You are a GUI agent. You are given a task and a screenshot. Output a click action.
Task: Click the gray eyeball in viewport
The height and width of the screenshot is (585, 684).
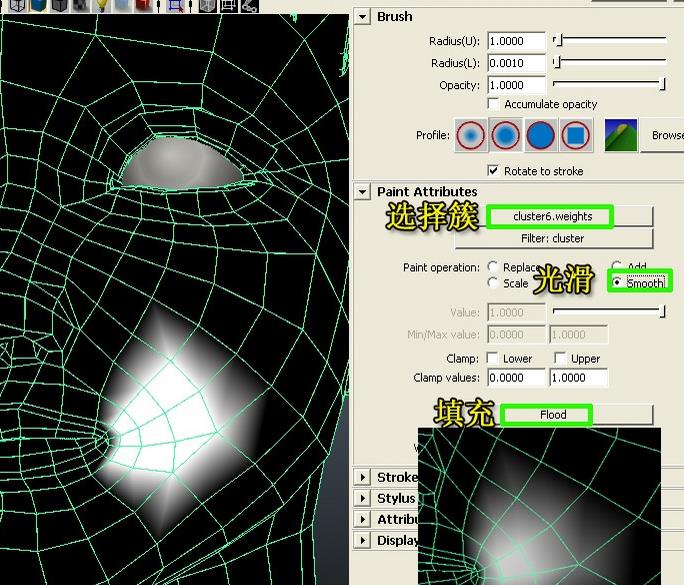point(181,164)
